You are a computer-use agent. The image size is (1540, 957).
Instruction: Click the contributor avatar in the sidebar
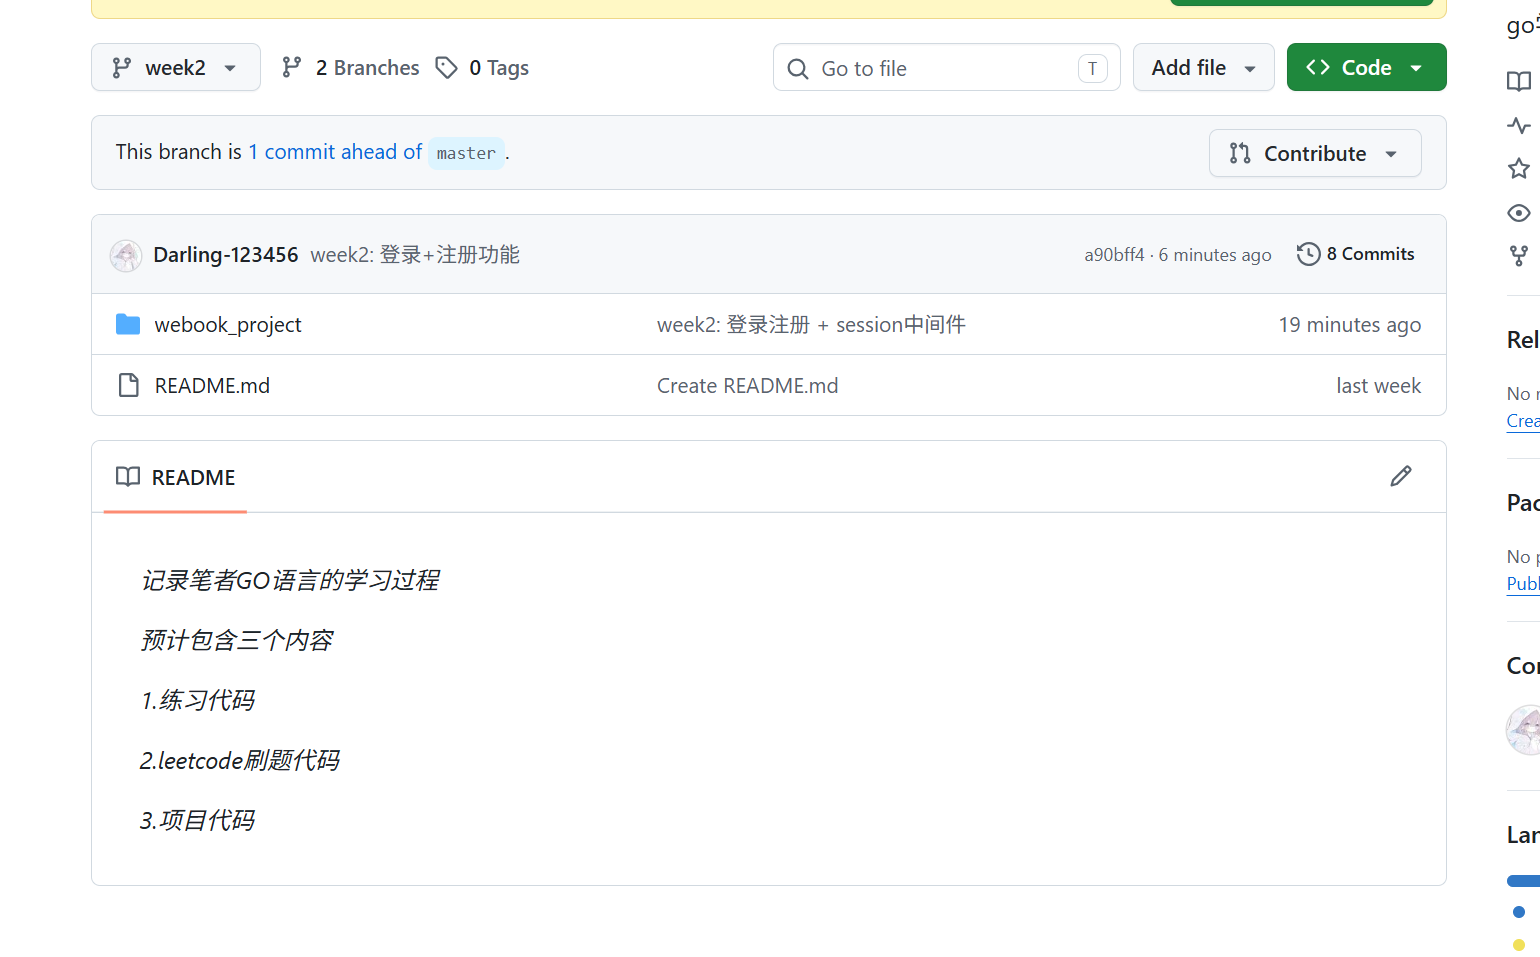1524,730
